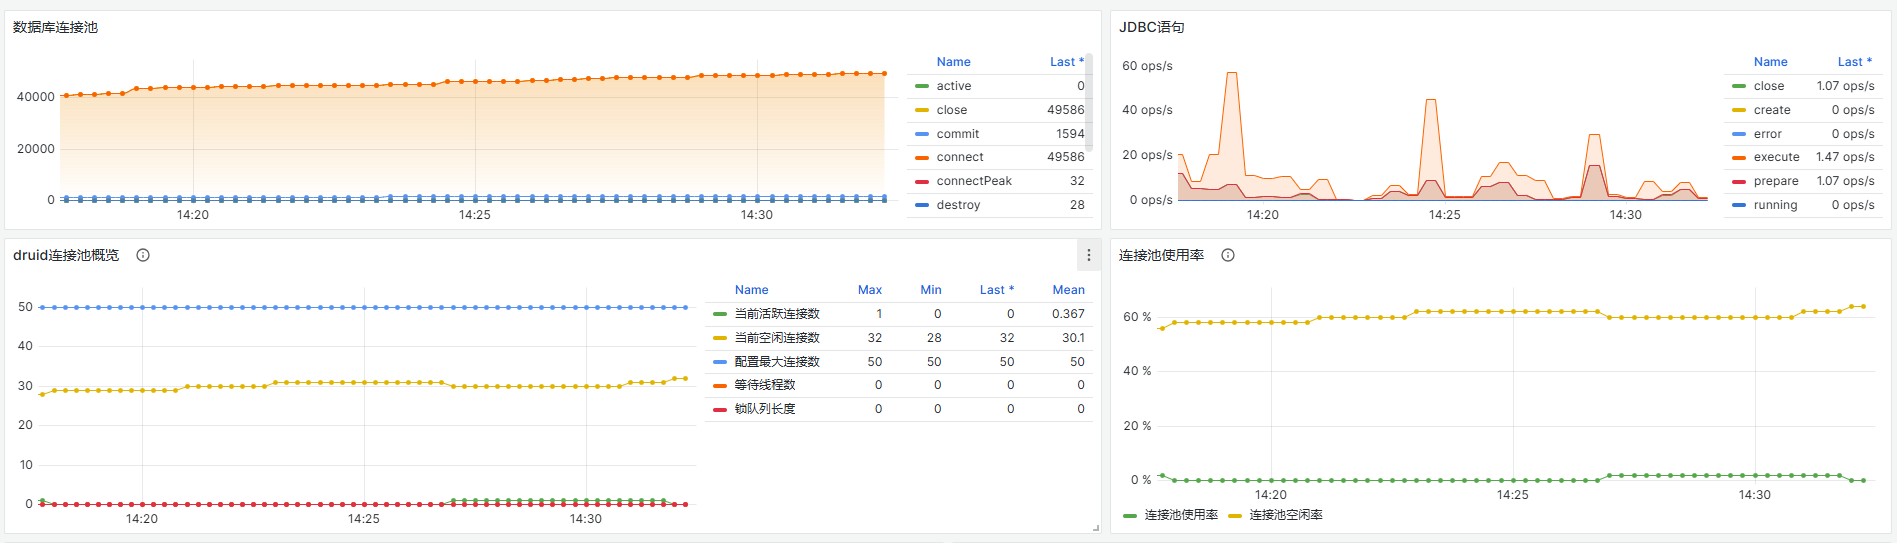Click the info icon beside druid连接池概览 title
Screen dimensions: 1897x543
click(143, 255)
